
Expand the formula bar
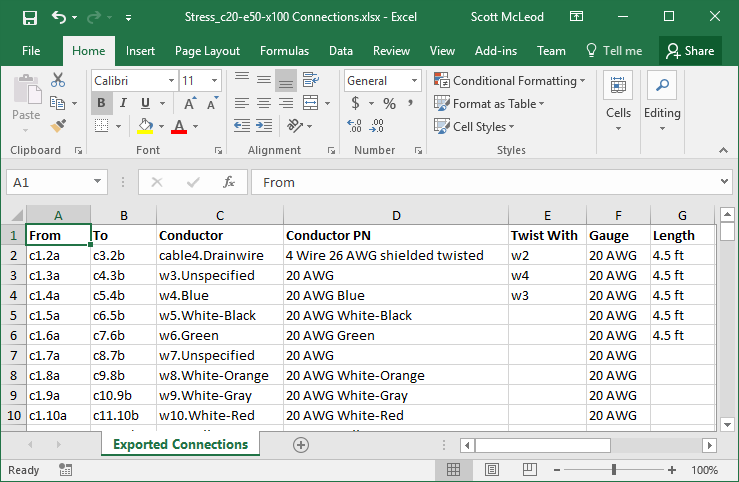pyautogui.click(x=724, y=181)
